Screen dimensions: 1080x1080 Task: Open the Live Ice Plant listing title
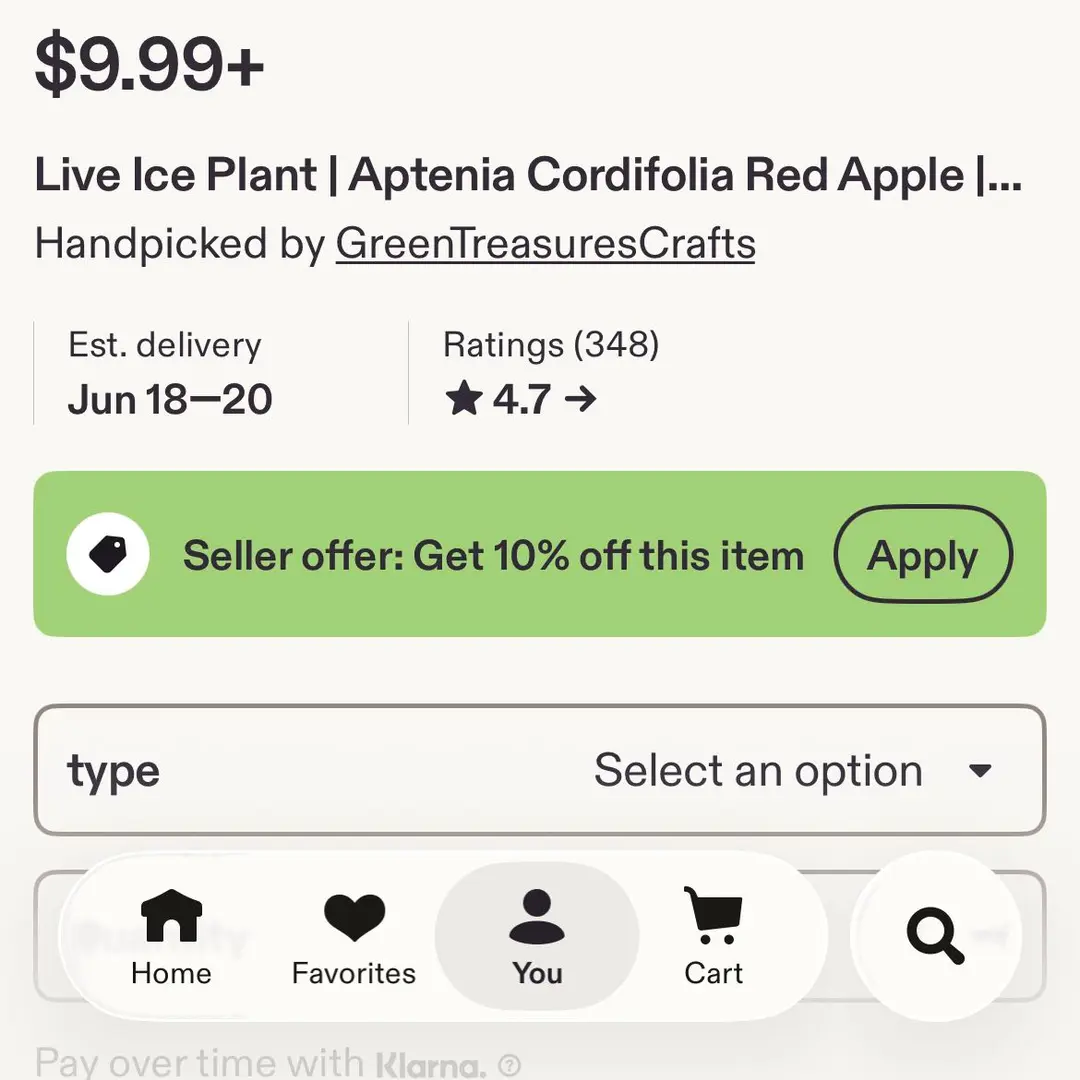tap(528, 175)
